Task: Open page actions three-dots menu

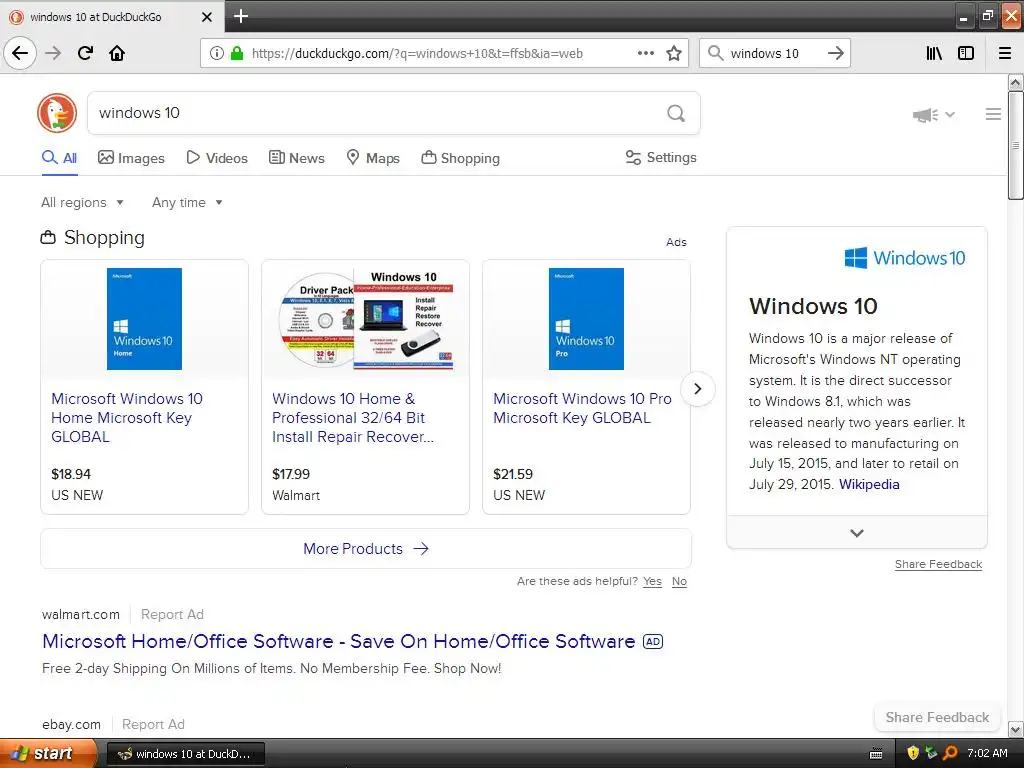Action: [646, 53]
